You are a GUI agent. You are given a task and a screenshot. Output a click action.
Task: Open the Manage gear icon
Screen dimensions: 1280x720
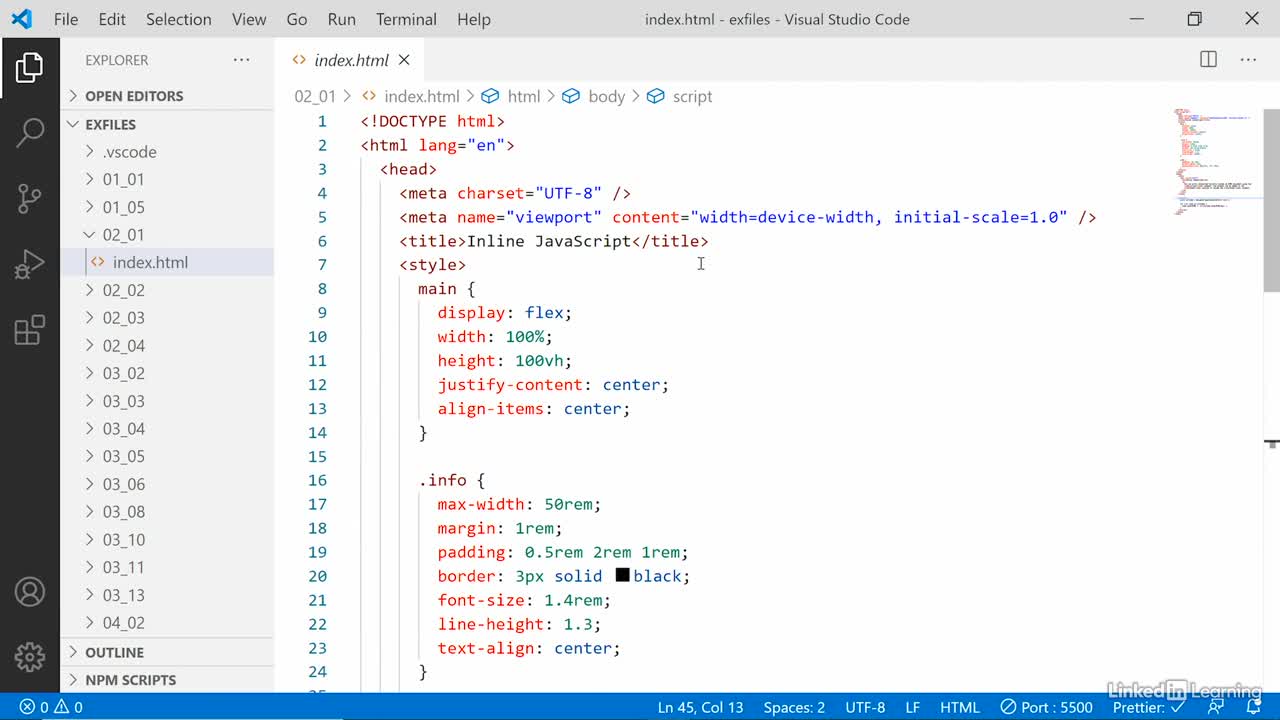click(30, 657)
